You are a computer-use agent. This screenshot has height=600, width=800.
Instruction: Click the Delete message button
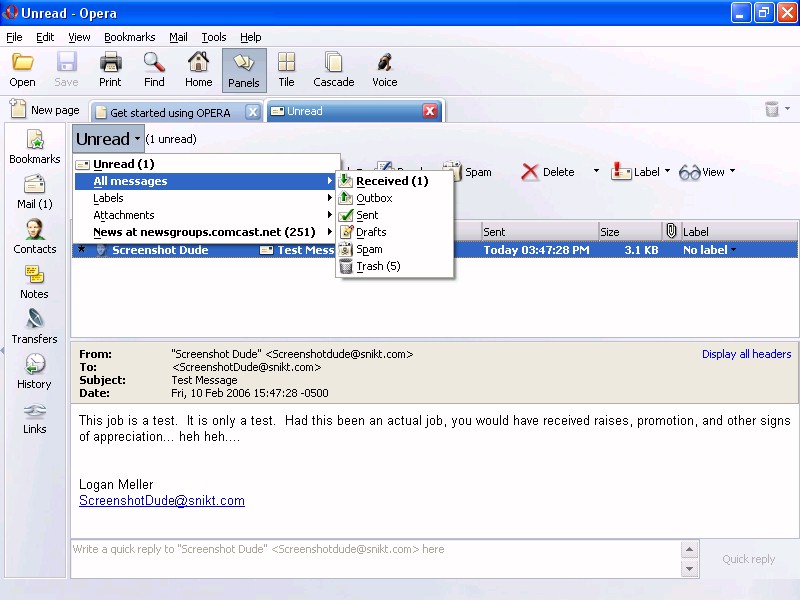547,172
